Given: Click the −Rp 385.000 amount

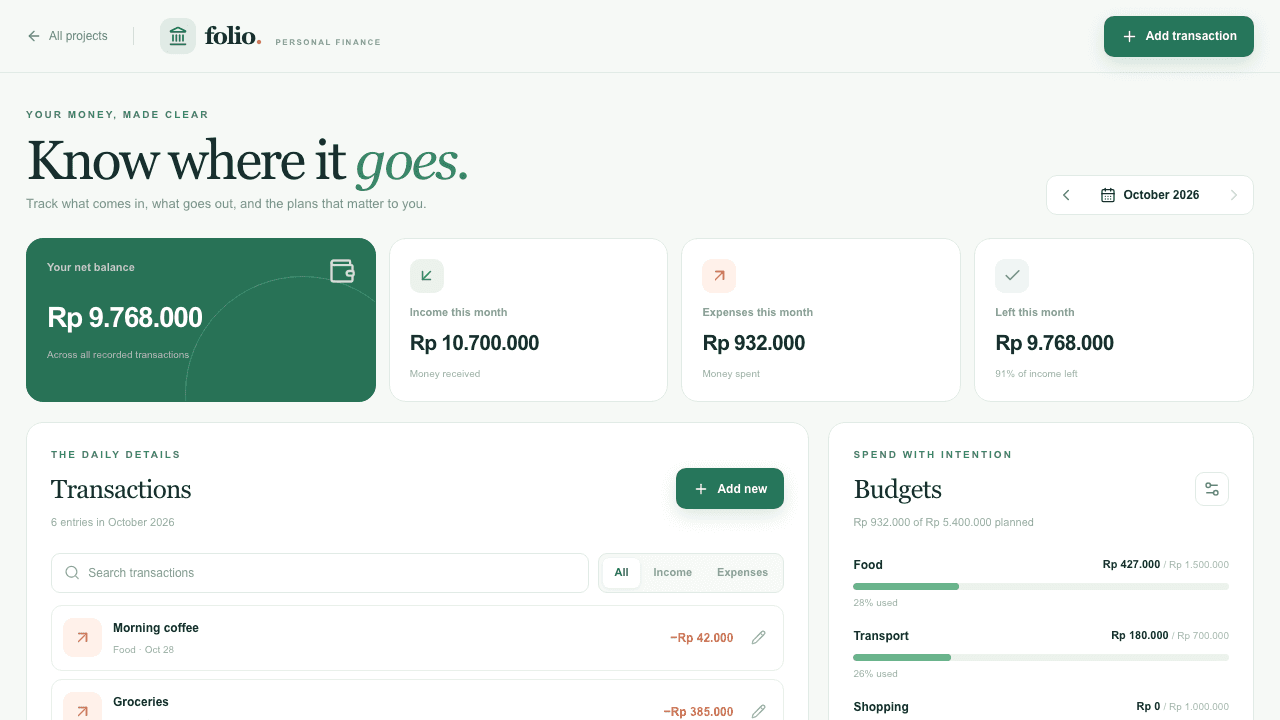Looking at the screenshot, I should [698, 712].
